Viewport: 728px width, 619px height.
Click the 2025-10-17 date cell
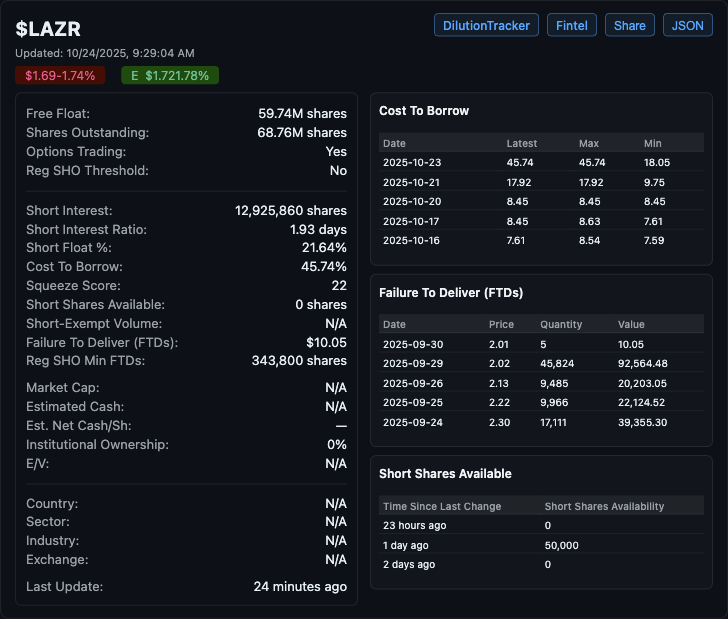[x=411, y=222]
